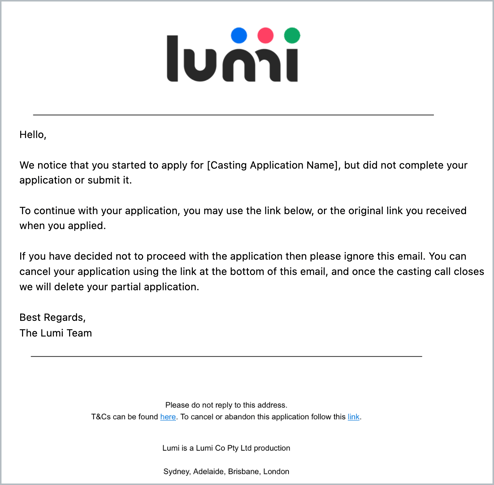
Task: Click the 'Hello,' greeting line
Action: 33,135
